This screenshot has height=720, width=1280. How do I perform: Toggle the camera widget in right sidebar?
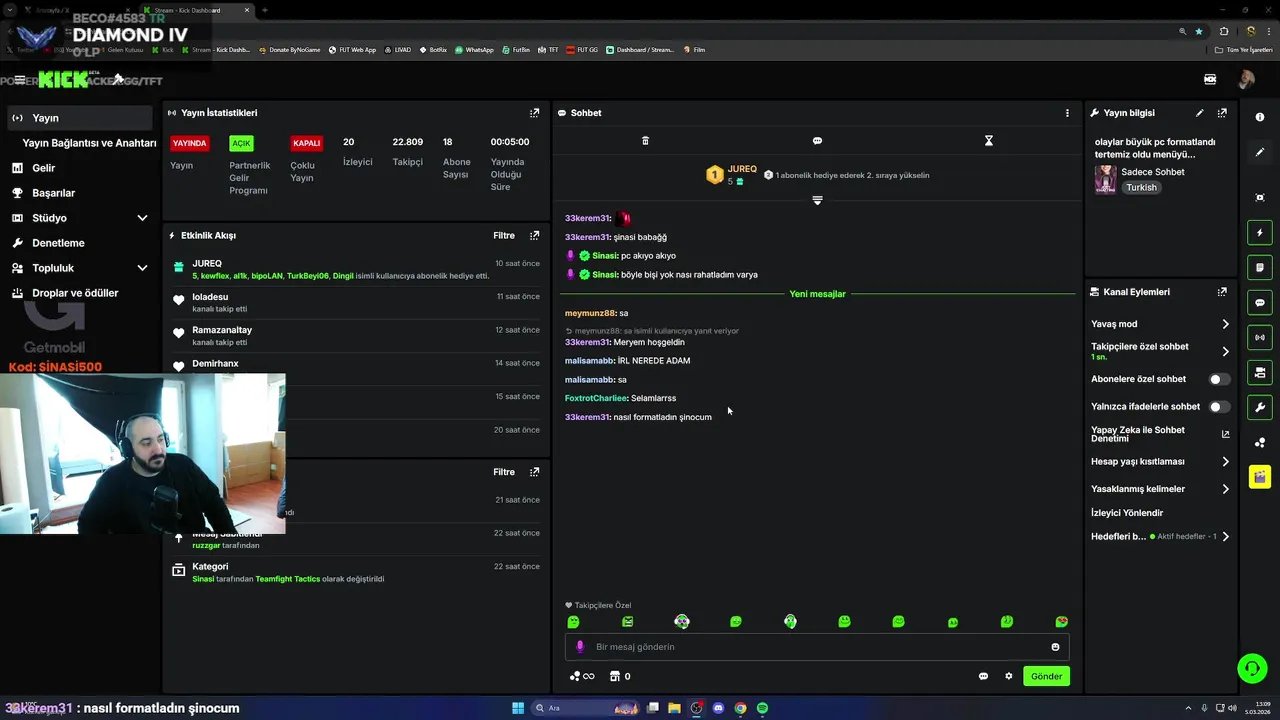tap(1260, 373)
